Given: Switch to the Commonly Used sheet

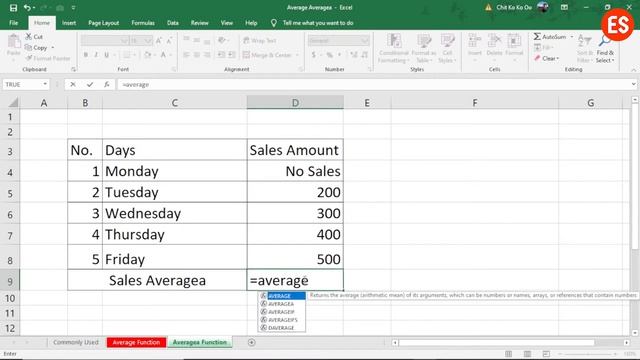Looking at the screenshot, I should click(76, 342).
